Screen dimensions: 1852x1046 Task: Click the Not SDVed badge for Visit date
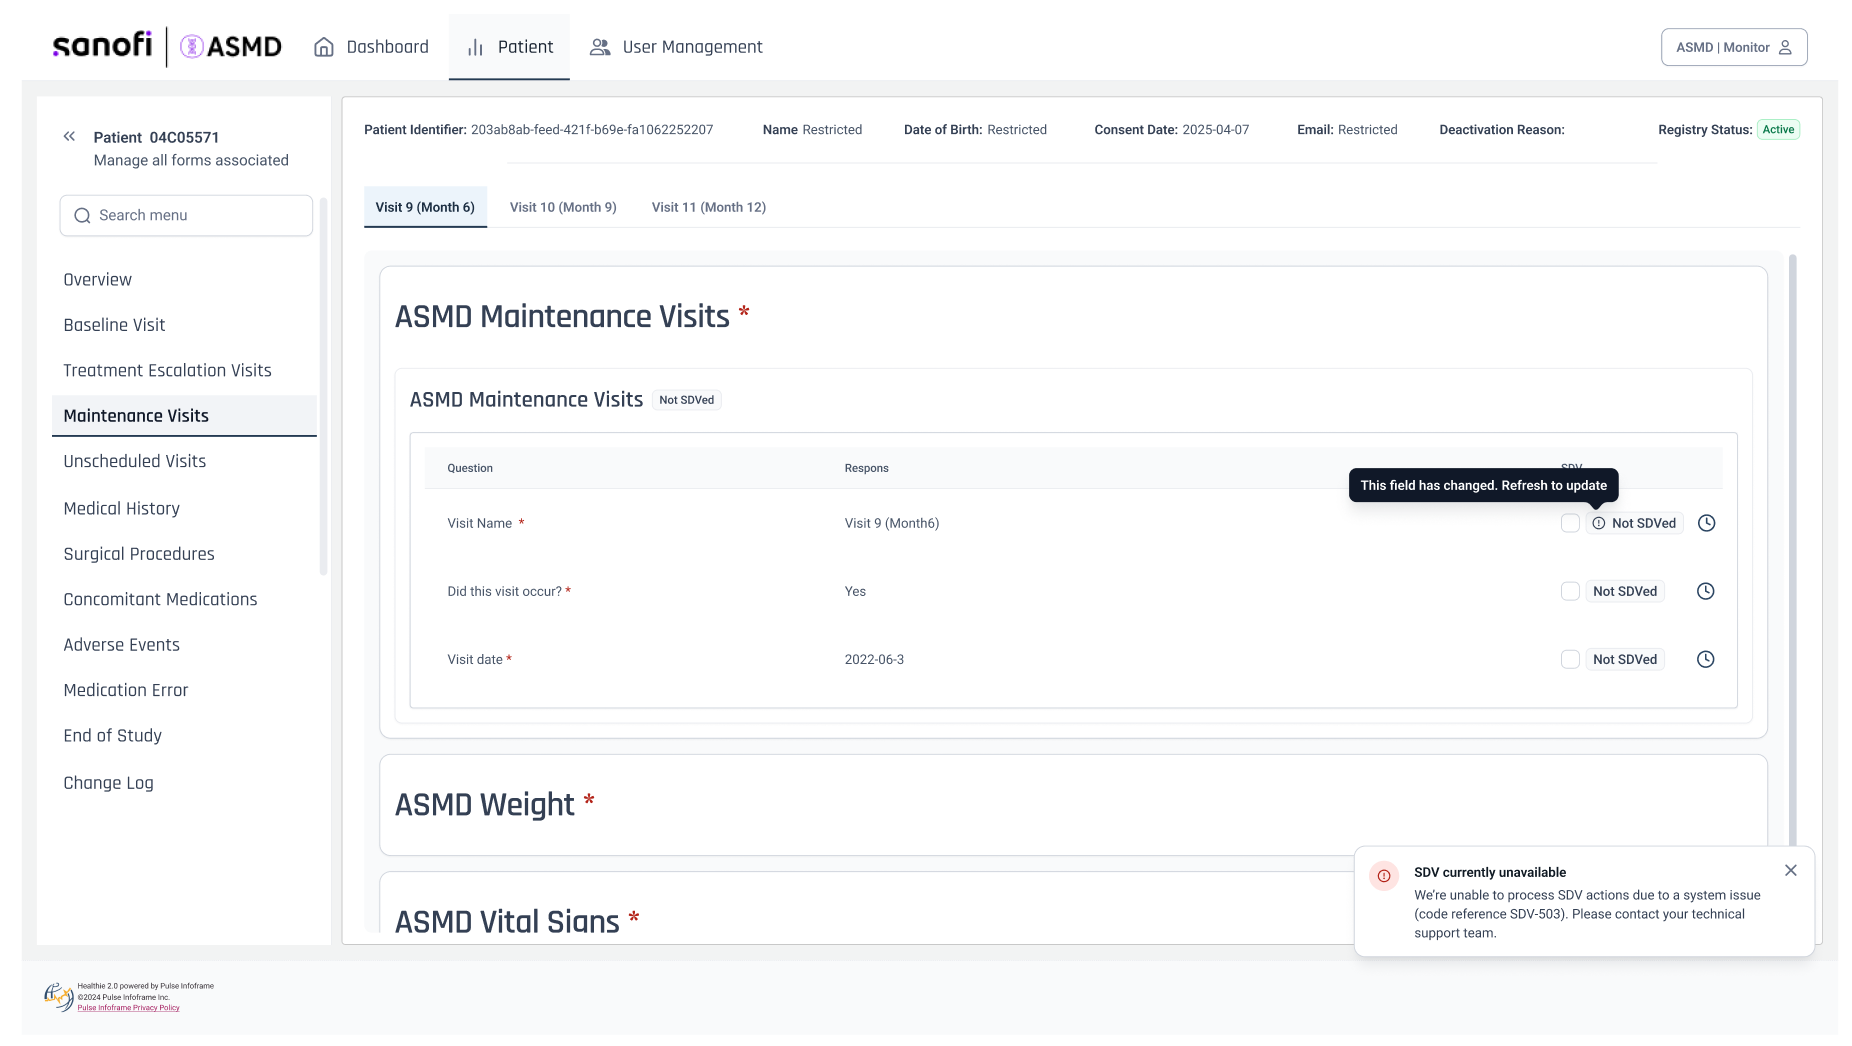[1625, 659]
